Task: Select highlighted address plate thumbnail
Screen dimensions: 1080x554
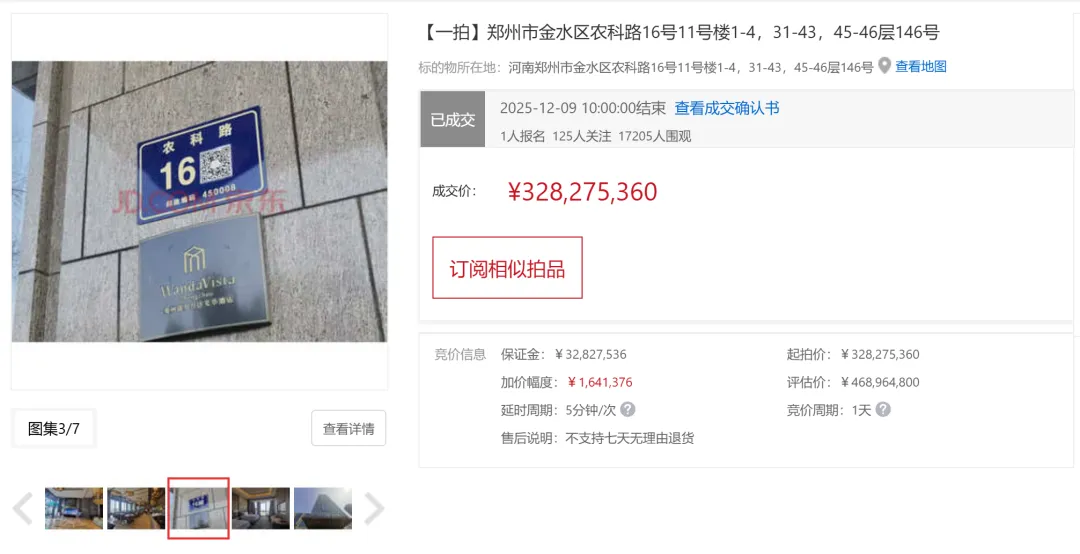Action: (198, 509)
